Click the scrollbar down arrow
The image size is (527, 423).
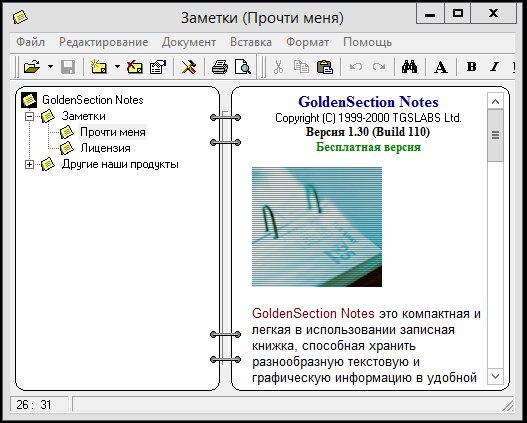tap(495, 376)
